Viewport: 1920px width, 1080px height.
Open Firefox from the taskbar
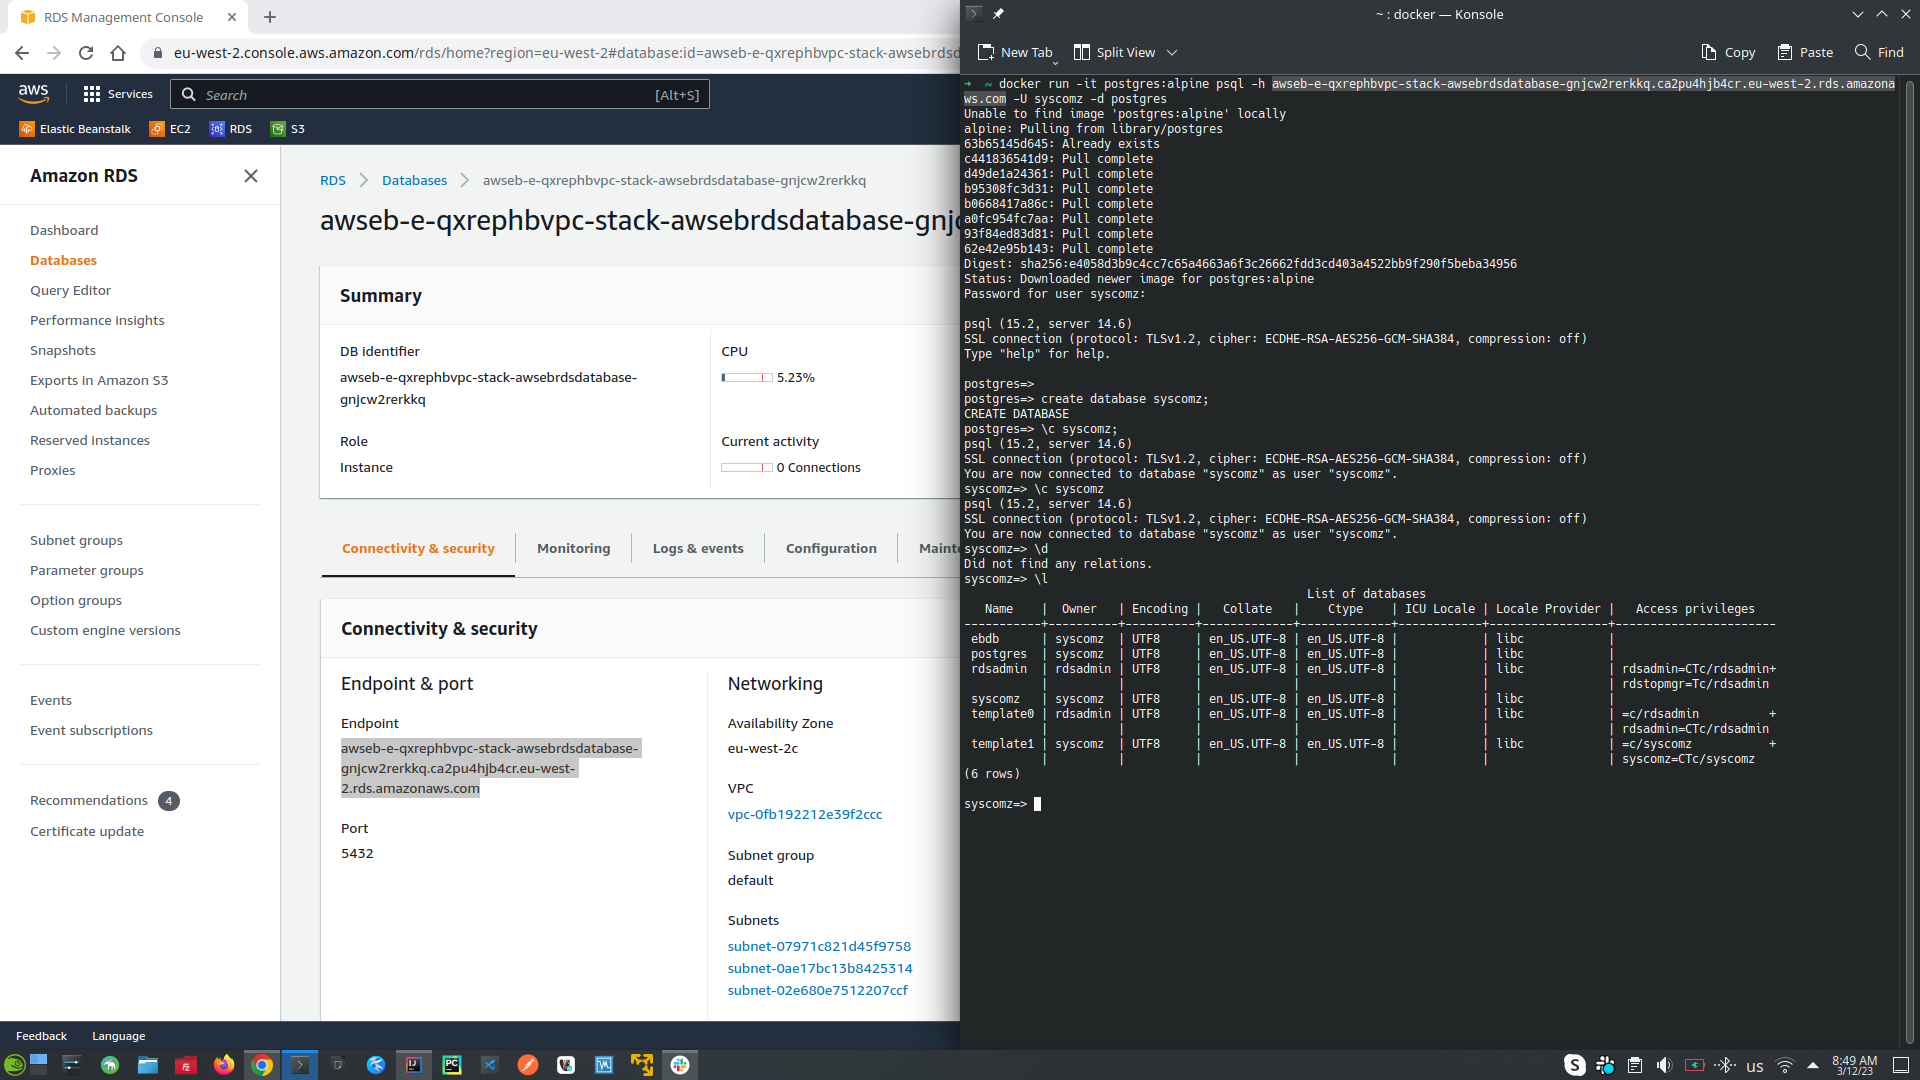tap(223, 1065)
